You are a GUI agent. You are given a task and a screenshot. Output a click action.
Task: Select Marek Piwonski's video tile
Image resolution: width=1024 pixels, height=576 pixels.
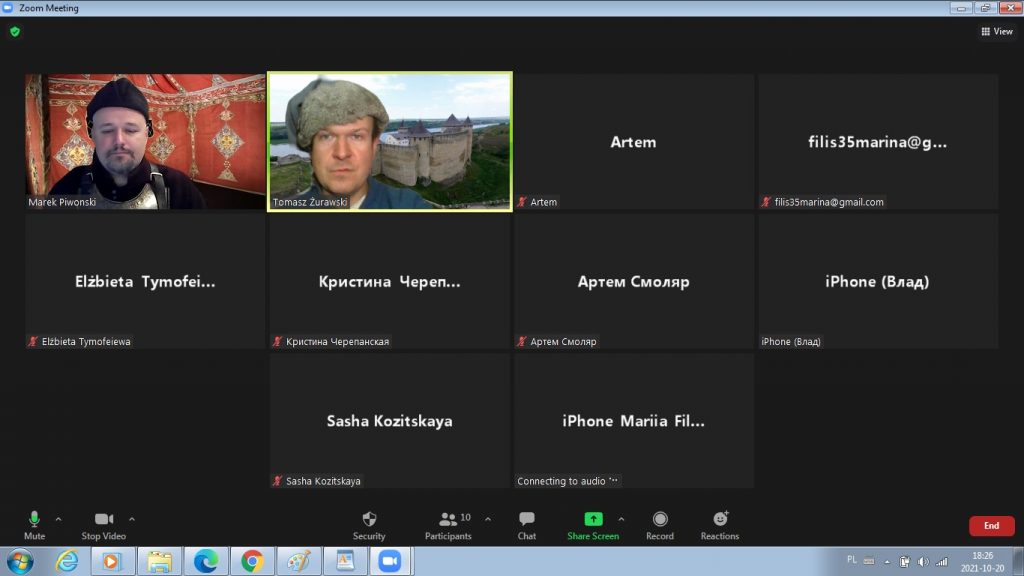click(145, 140)
